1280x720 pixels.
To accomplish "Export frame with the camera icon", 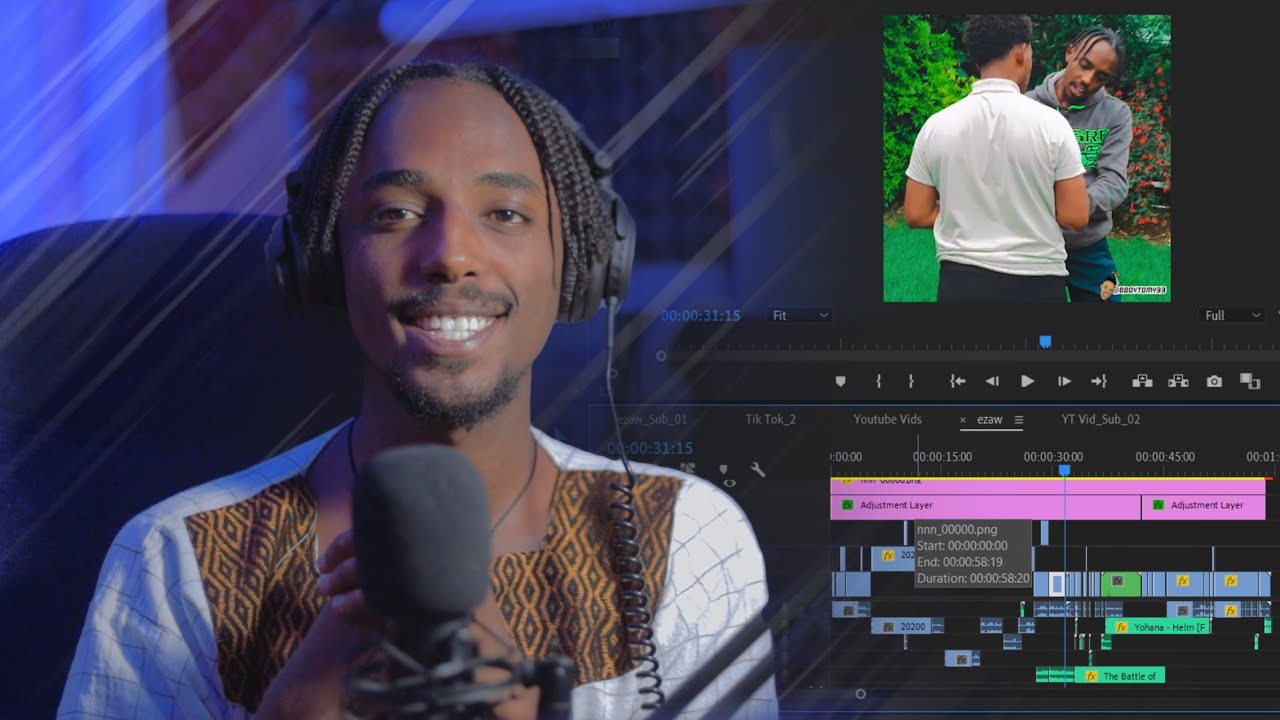I will [x=1214, y=381].
